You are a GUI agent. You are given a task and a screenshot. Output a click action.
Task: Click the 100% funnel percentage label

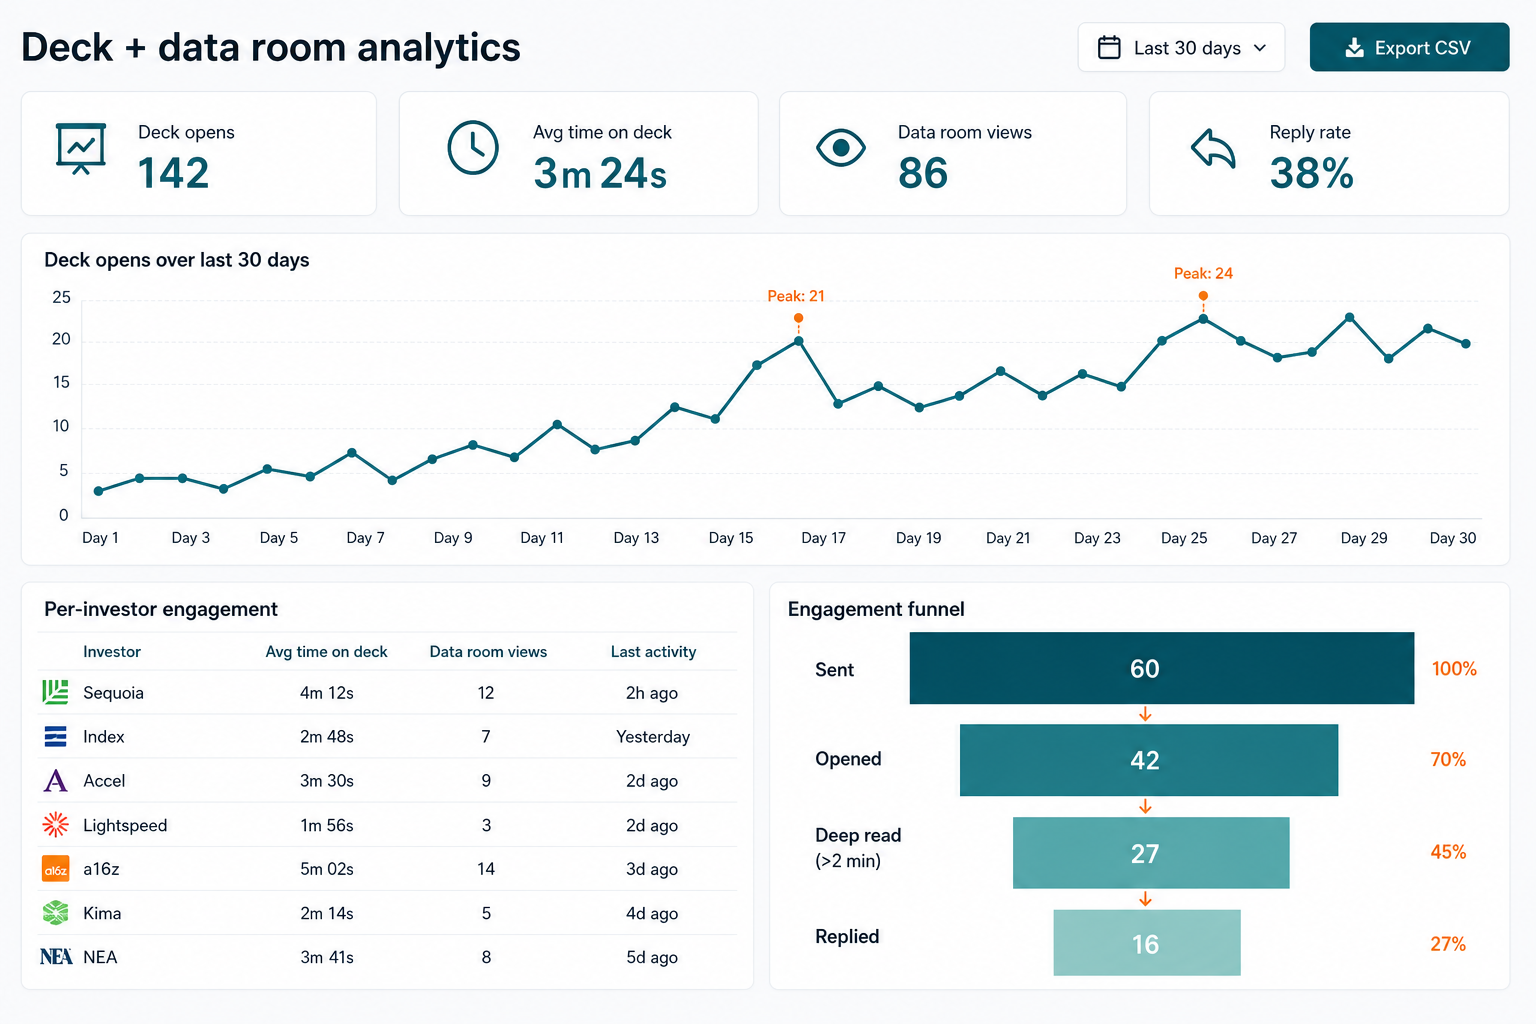pos(1454,669)
